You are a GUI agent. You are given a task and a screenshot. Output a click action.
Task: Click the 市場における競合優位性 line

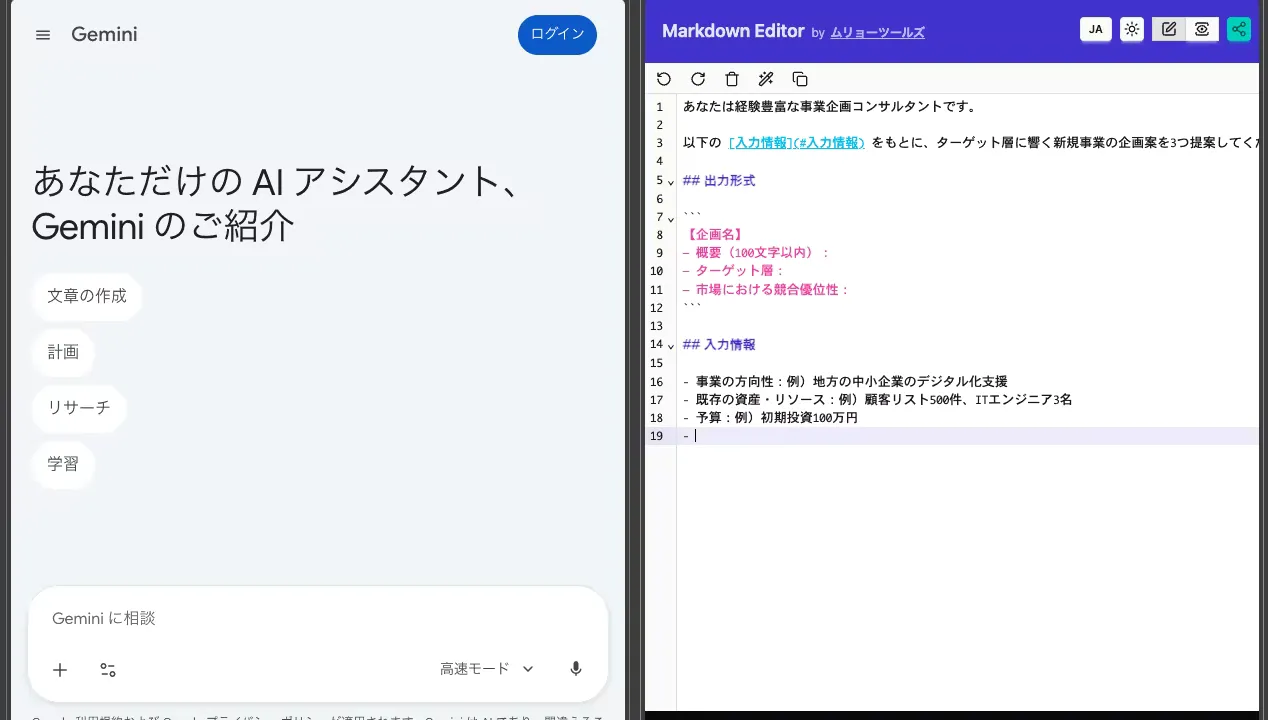pos(766,290)
